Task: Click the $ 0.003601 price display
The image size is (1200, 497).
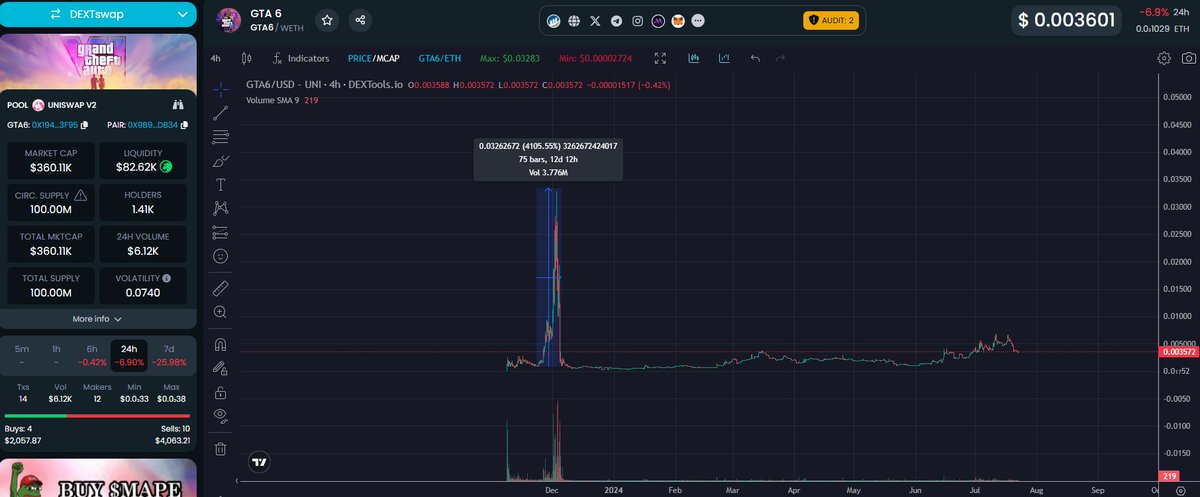Action: pos(1066,19)
